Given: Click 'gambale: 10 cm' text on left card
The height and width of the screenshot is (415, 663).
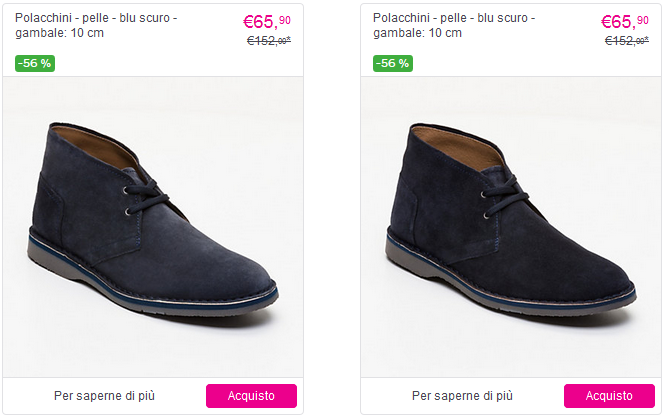Looking at the screenshot, I should click(60, 33).
